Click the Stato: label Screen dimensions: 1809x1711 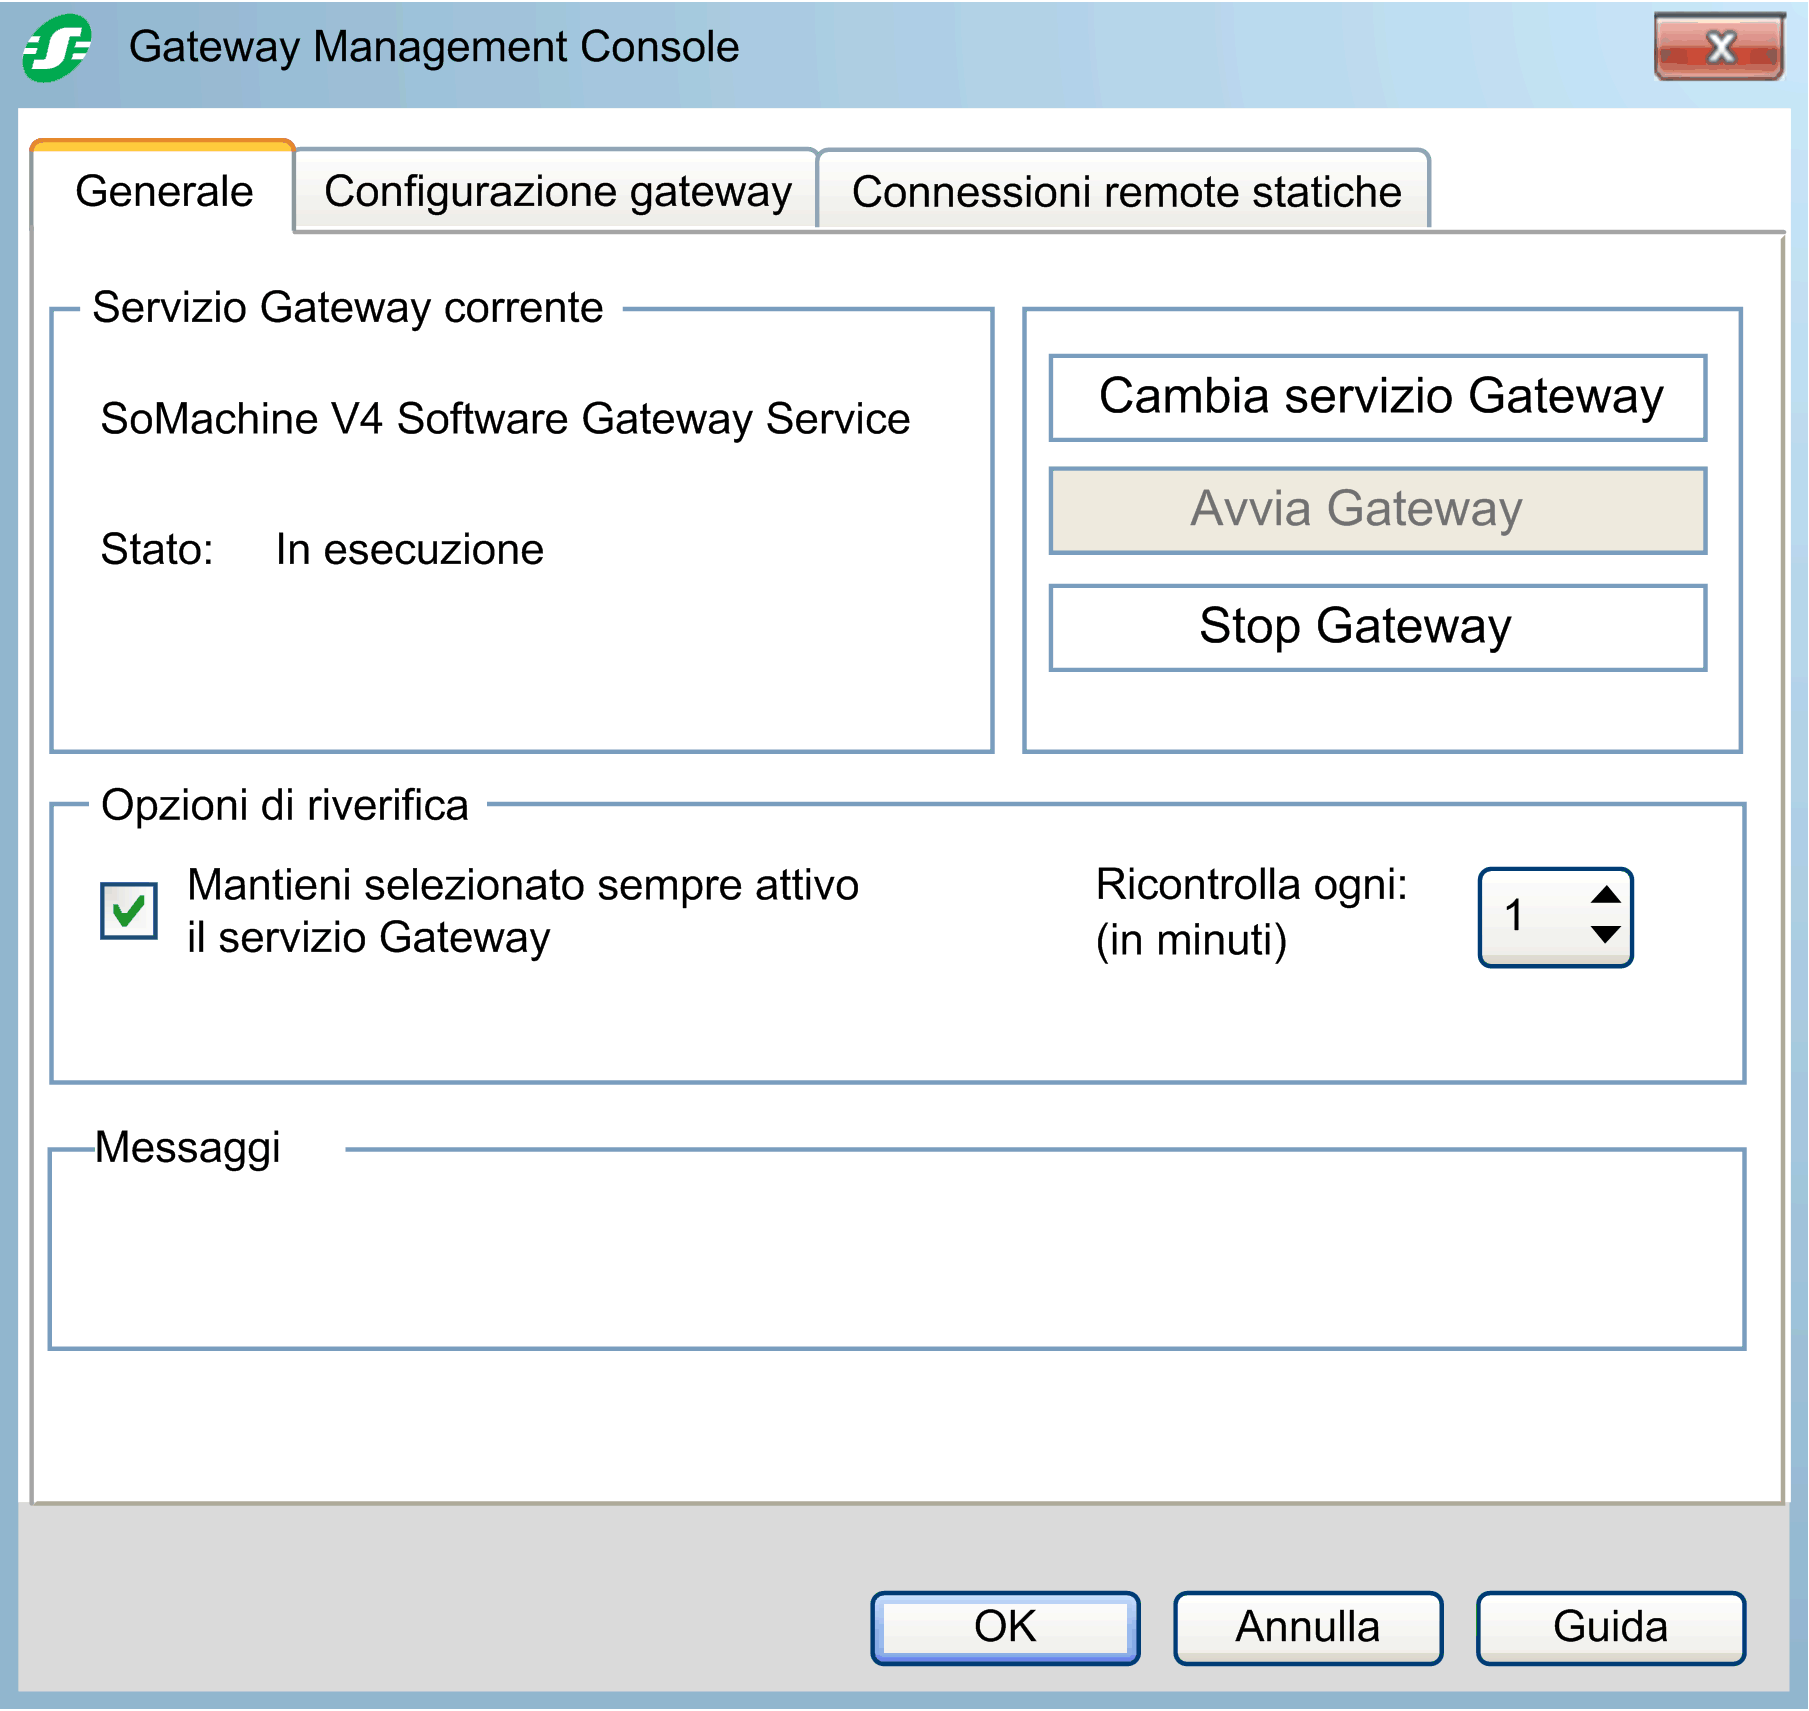[x=157, y=549]
